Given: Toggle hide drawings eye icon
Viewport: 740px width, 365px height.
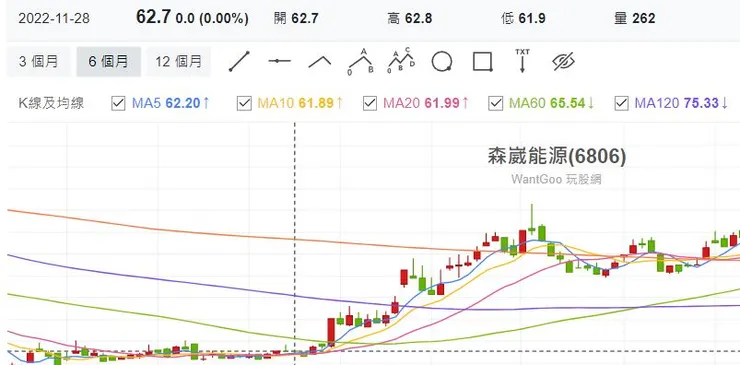Looking at the screenshot, I should (563, 61).
